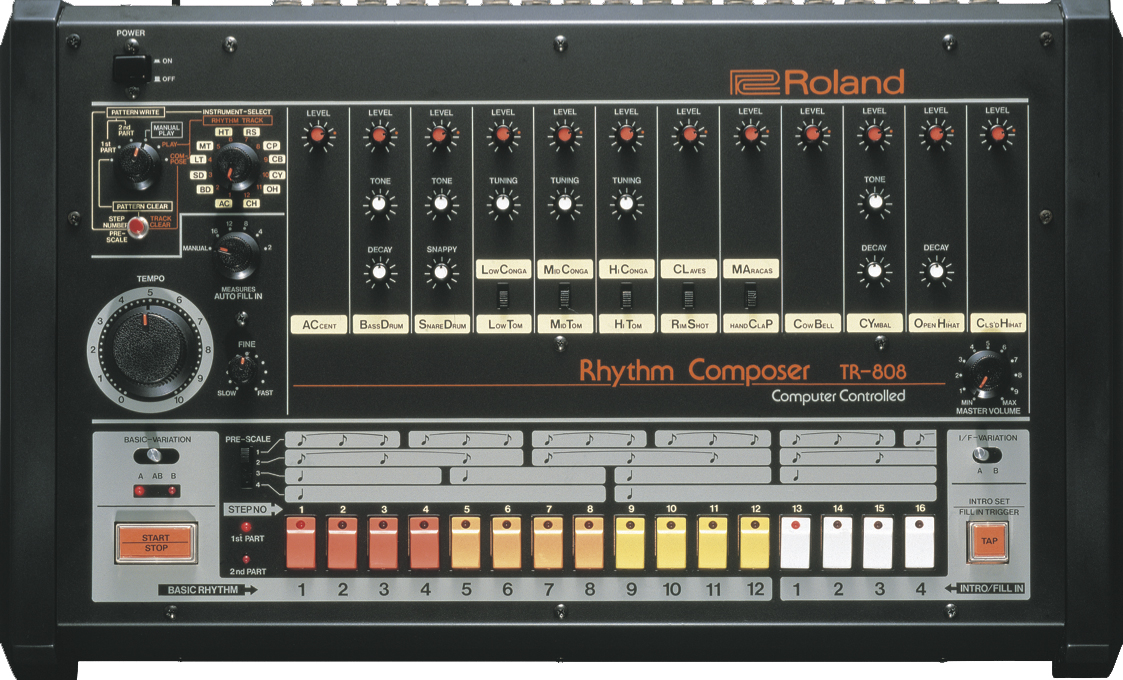Image resolution: width=1123 pixels, height=680 pixels.
Task: Hit the red Pattern Clear button
Action: click(x=138, y=227)
